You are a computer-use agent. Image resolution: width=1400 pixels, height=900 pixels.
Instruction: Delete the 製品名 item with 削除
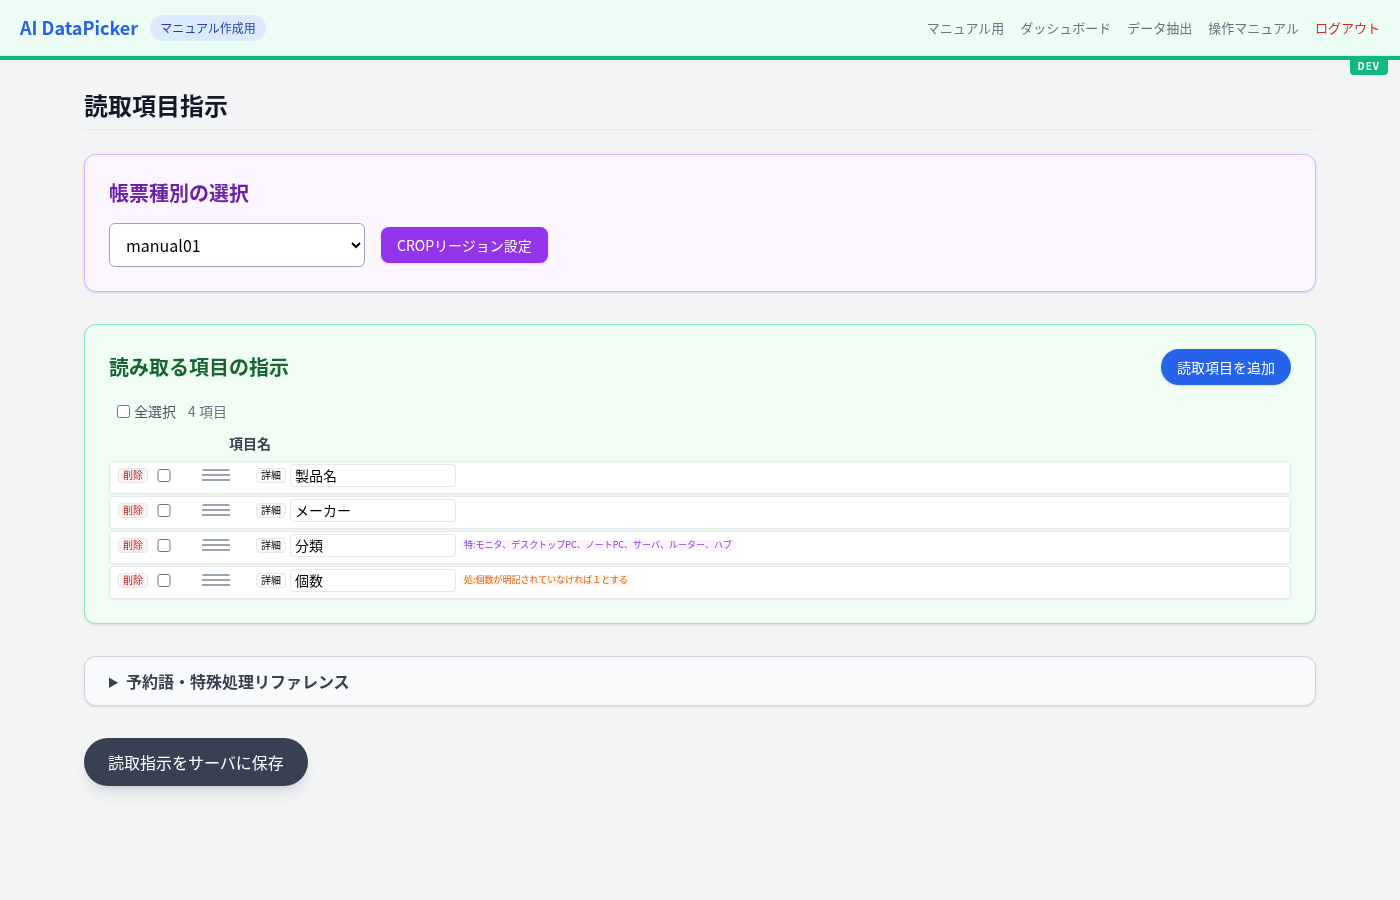tap(133, 476)
